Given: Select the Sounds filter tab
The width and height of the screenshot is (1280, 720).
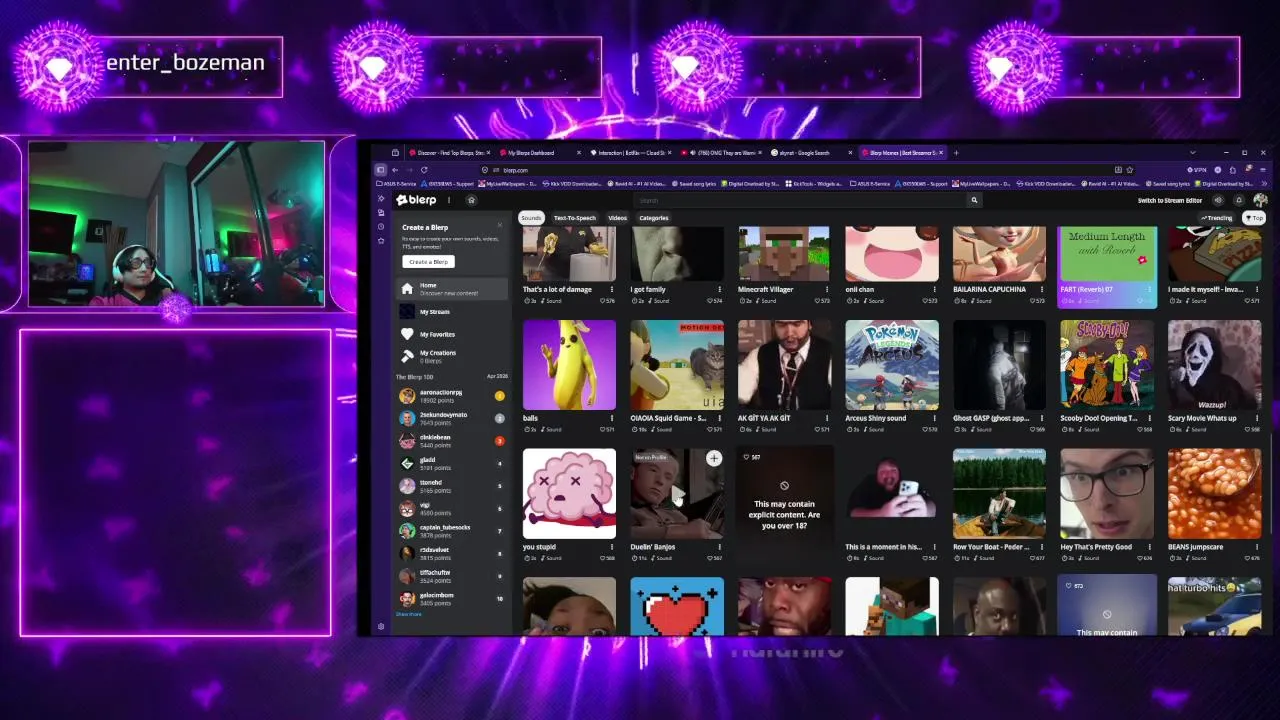Looking at the screenshot, I should pyautogui.click(x=531, y=218).
